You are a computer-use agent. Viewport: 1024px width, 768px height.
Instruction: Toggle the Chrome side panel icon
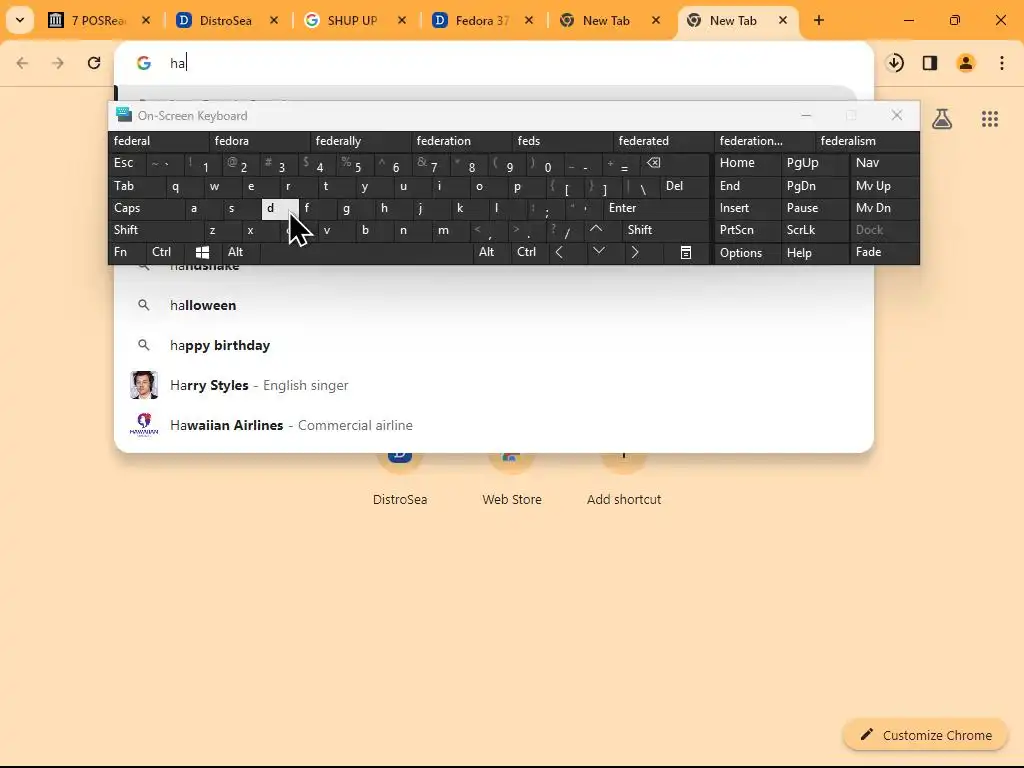[x=930, y=63]
